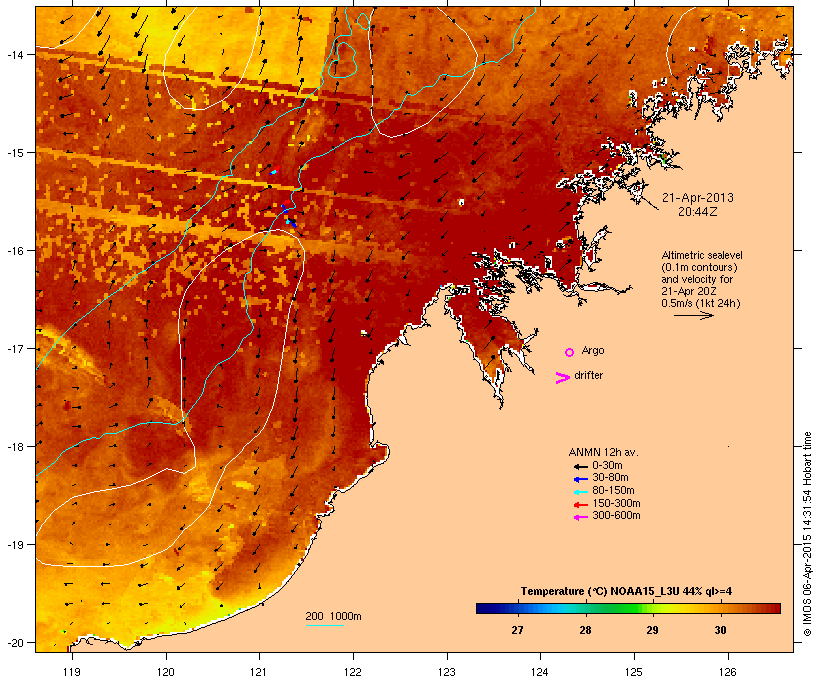Click the colorbar tick label 29

(652, 630)
